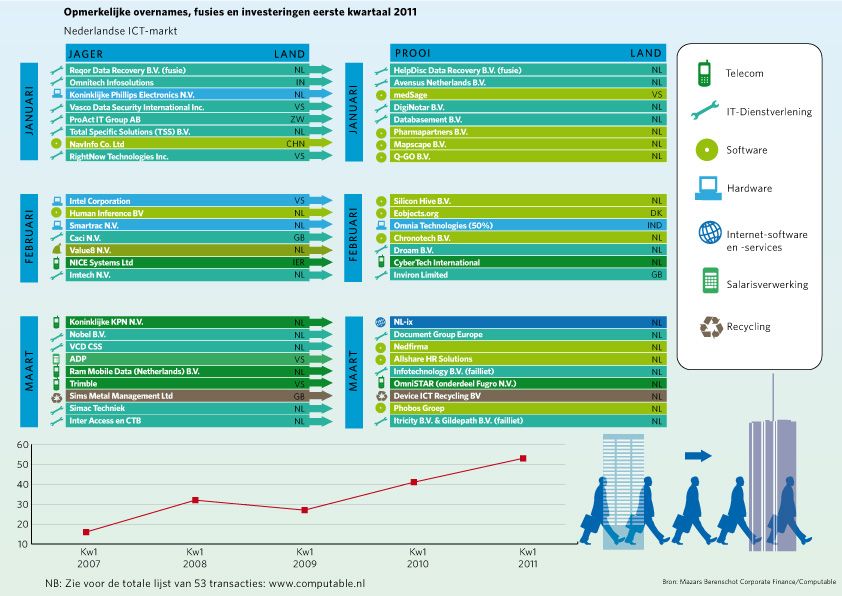The width and height of the screenshot is (842, 596).
Task: Click the 'RightNow Technologies Inc.' row text
Action: (119, 157)
